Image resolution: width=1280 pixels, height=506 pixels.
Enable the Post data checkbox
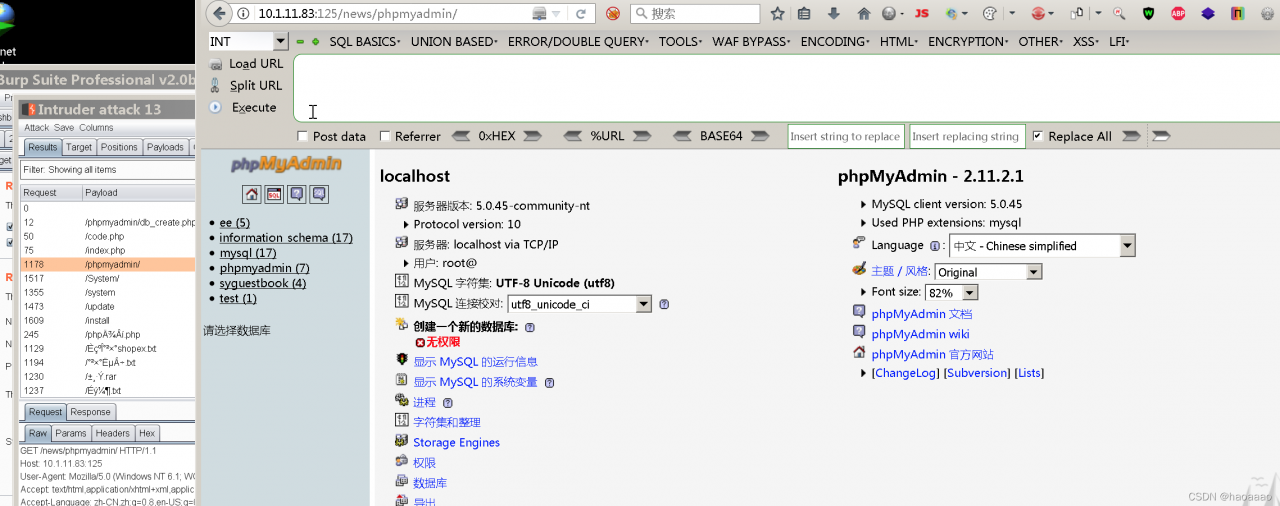coord(303,136)
